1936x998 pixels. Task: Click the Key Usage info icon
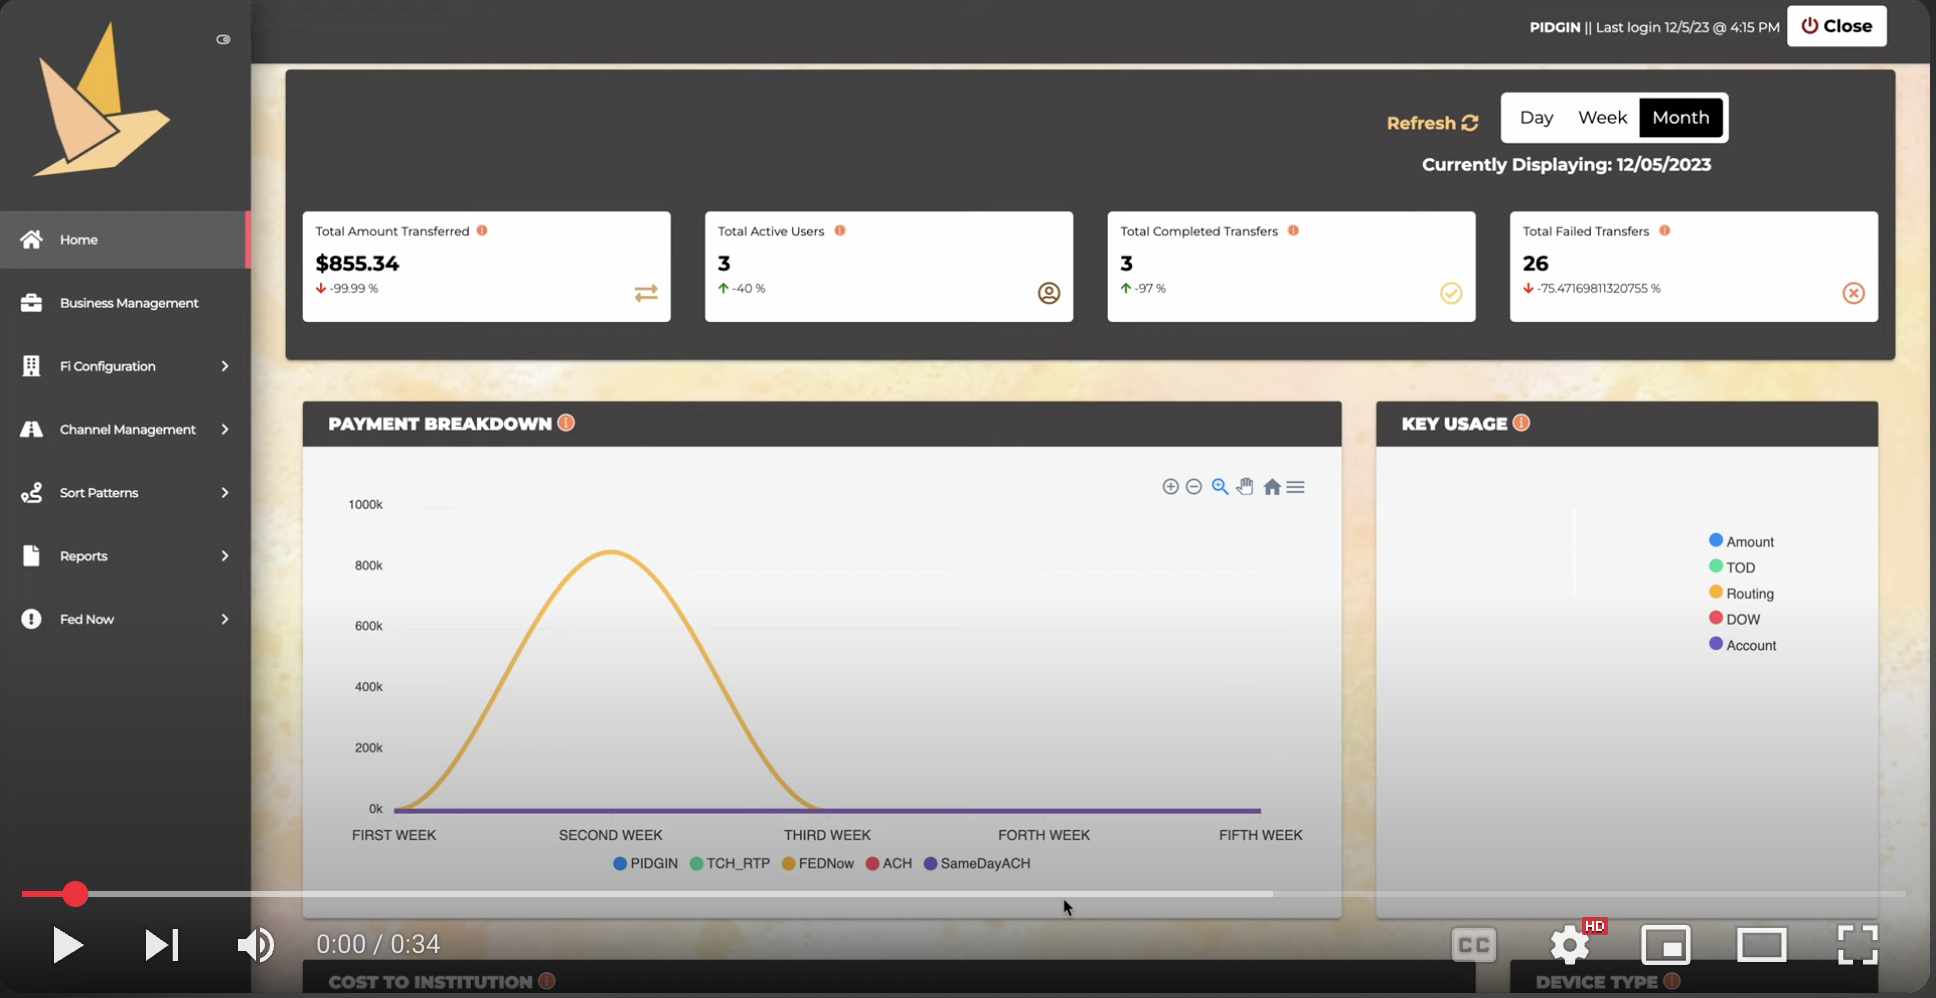click(1521, 423)
